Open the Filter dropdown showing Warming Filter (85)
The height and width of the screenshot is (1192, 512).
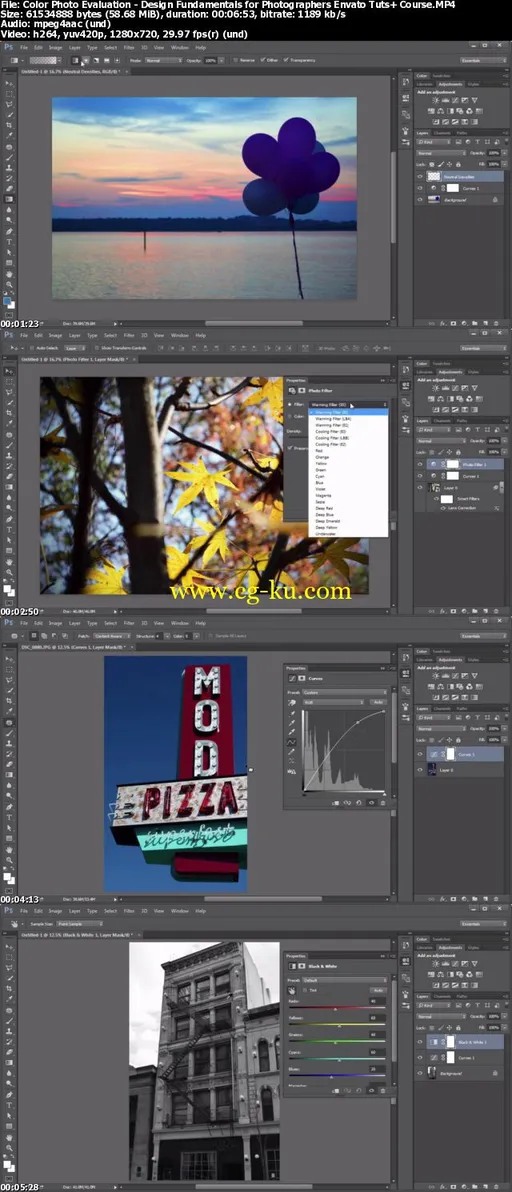348,404
